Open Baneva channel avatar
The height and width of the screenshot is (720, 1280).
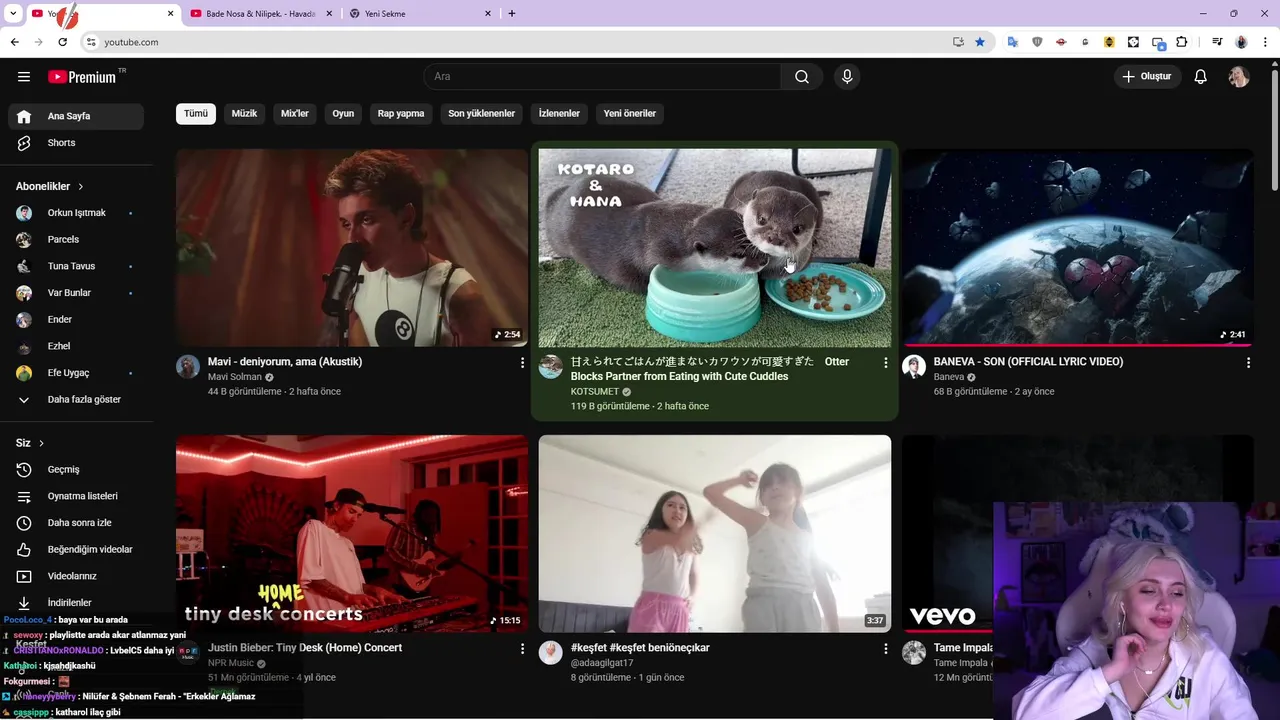tap(914, 367)
